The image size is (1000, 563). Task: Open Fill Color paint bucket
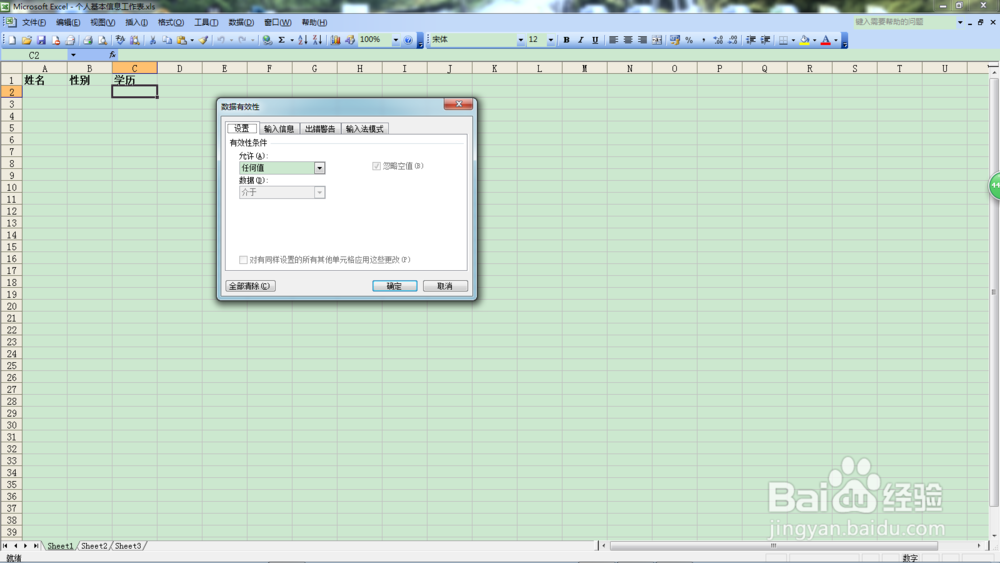(805, 40)
